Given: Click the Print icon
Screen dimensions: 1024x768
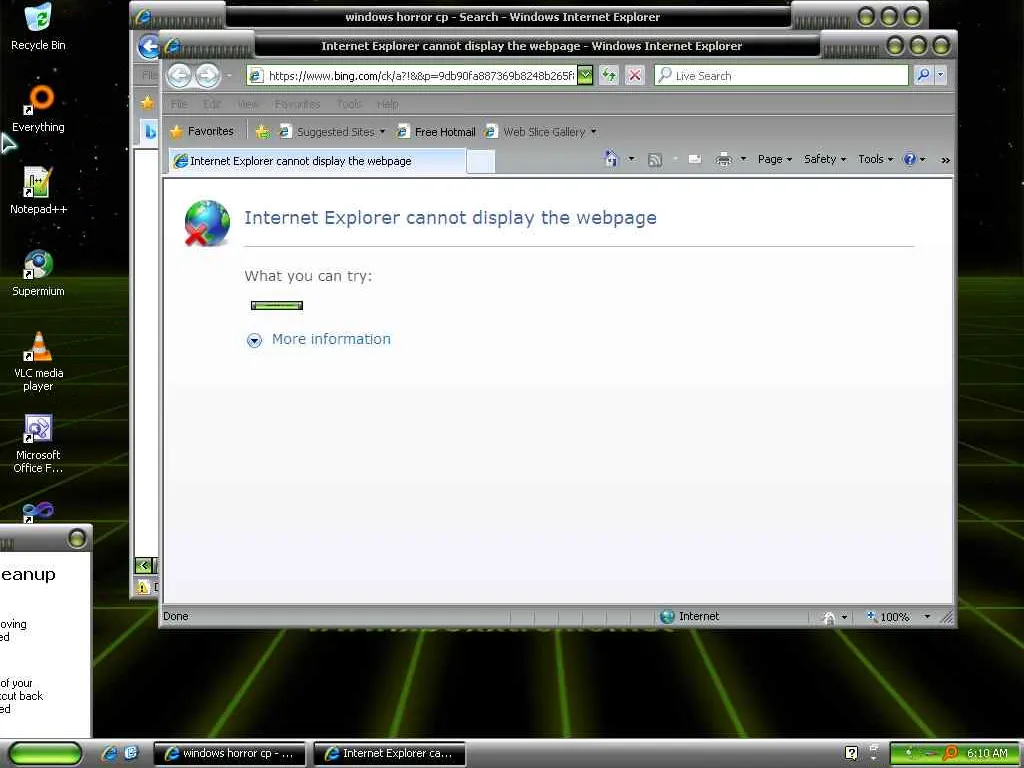Looking at the screenshot, I should (x=724, y=159).
